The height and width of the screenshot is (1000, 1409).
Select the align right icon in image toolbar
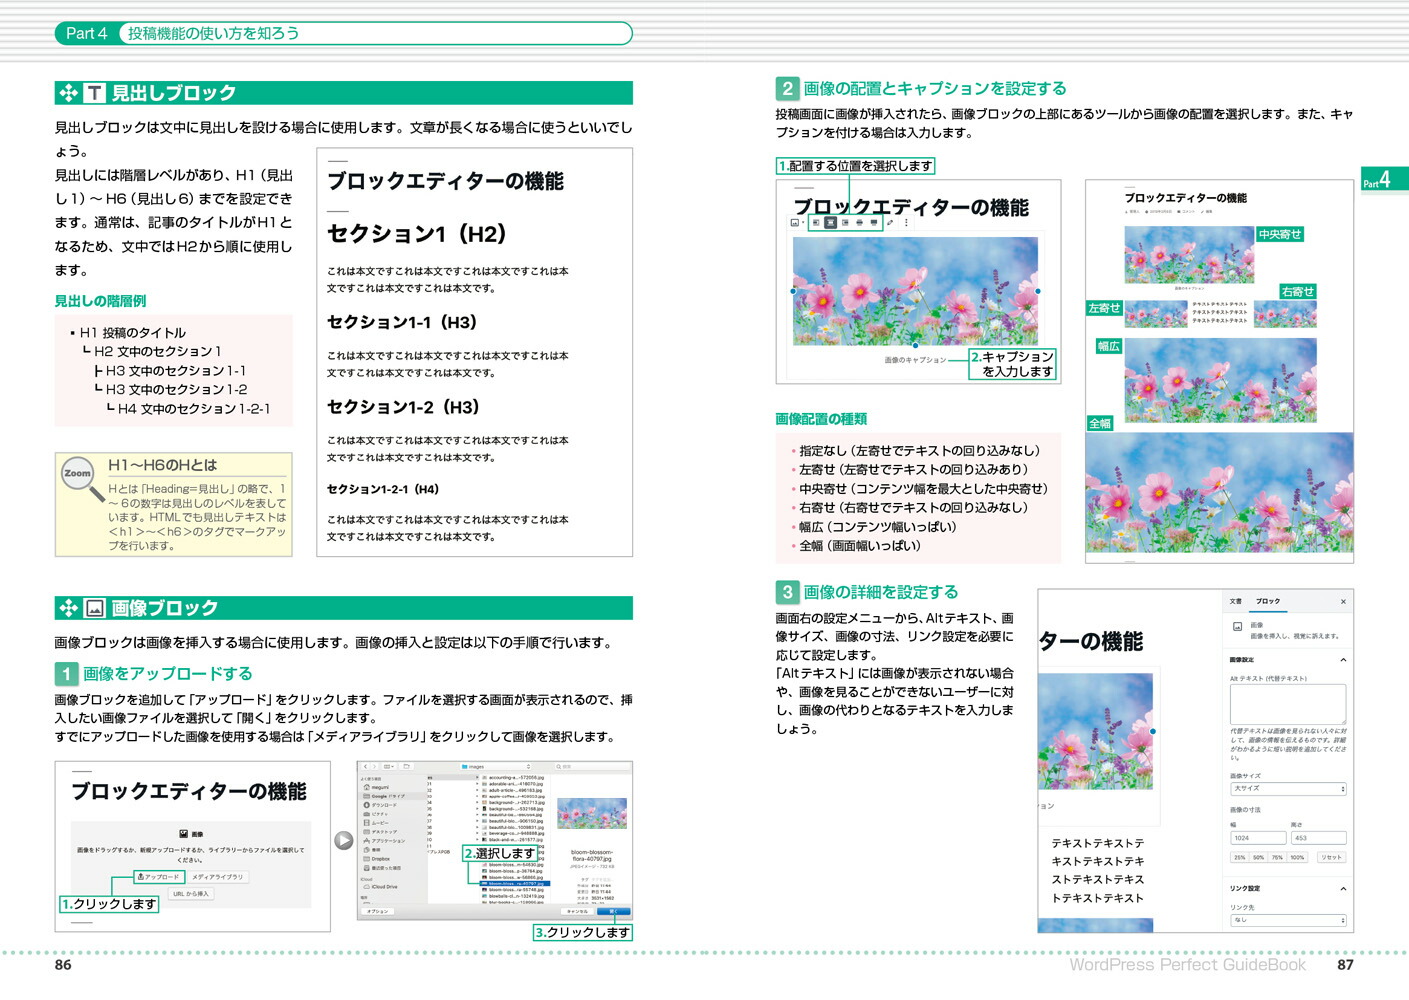point(845,222)
